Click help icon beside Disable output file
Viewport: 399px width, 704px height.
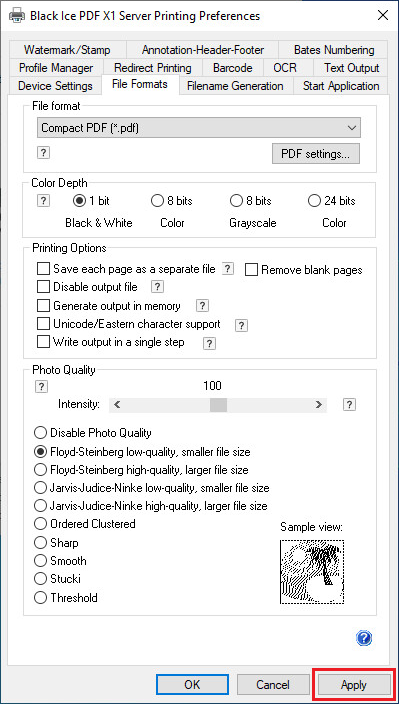point(158,286)
